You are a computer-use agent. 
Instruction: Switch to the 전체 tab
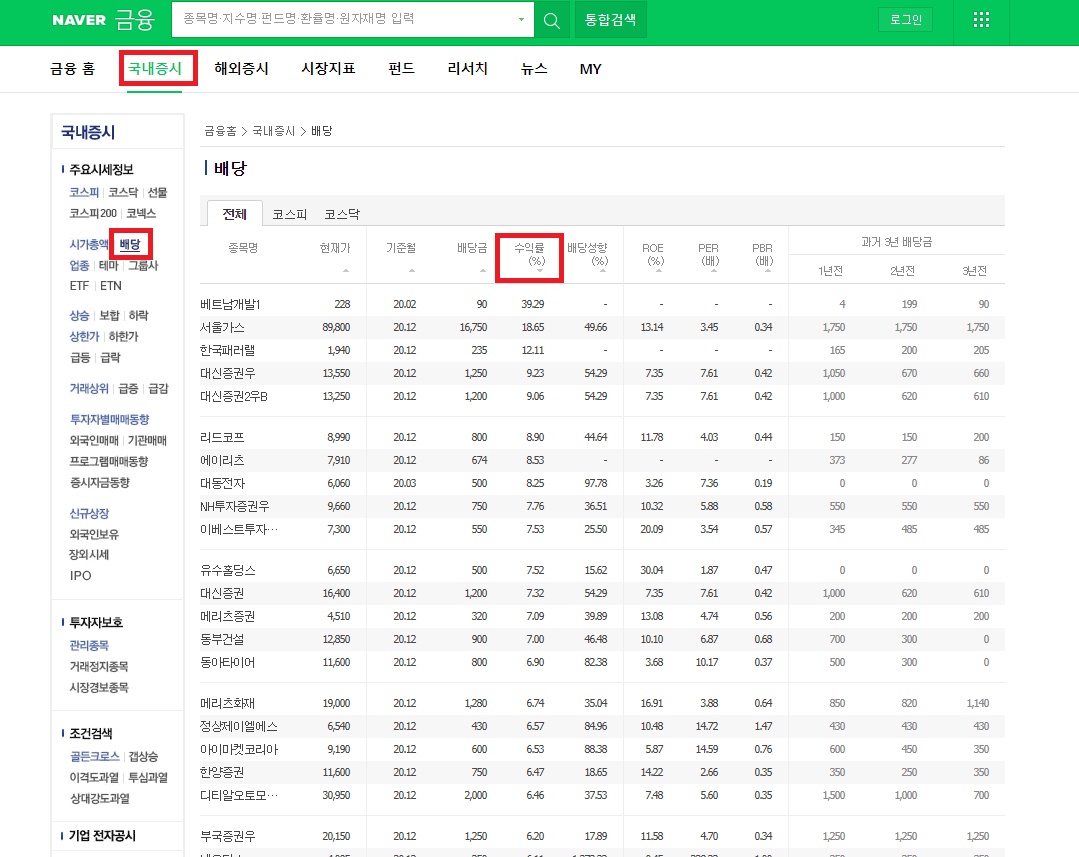coord(235,214)
